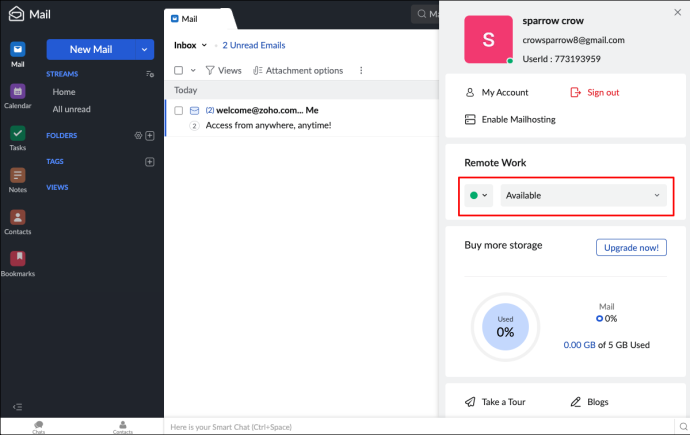Screen dimensions: 690x435
Task: Click the 0.00 GB usage text
Action: (x=579, y=345)
